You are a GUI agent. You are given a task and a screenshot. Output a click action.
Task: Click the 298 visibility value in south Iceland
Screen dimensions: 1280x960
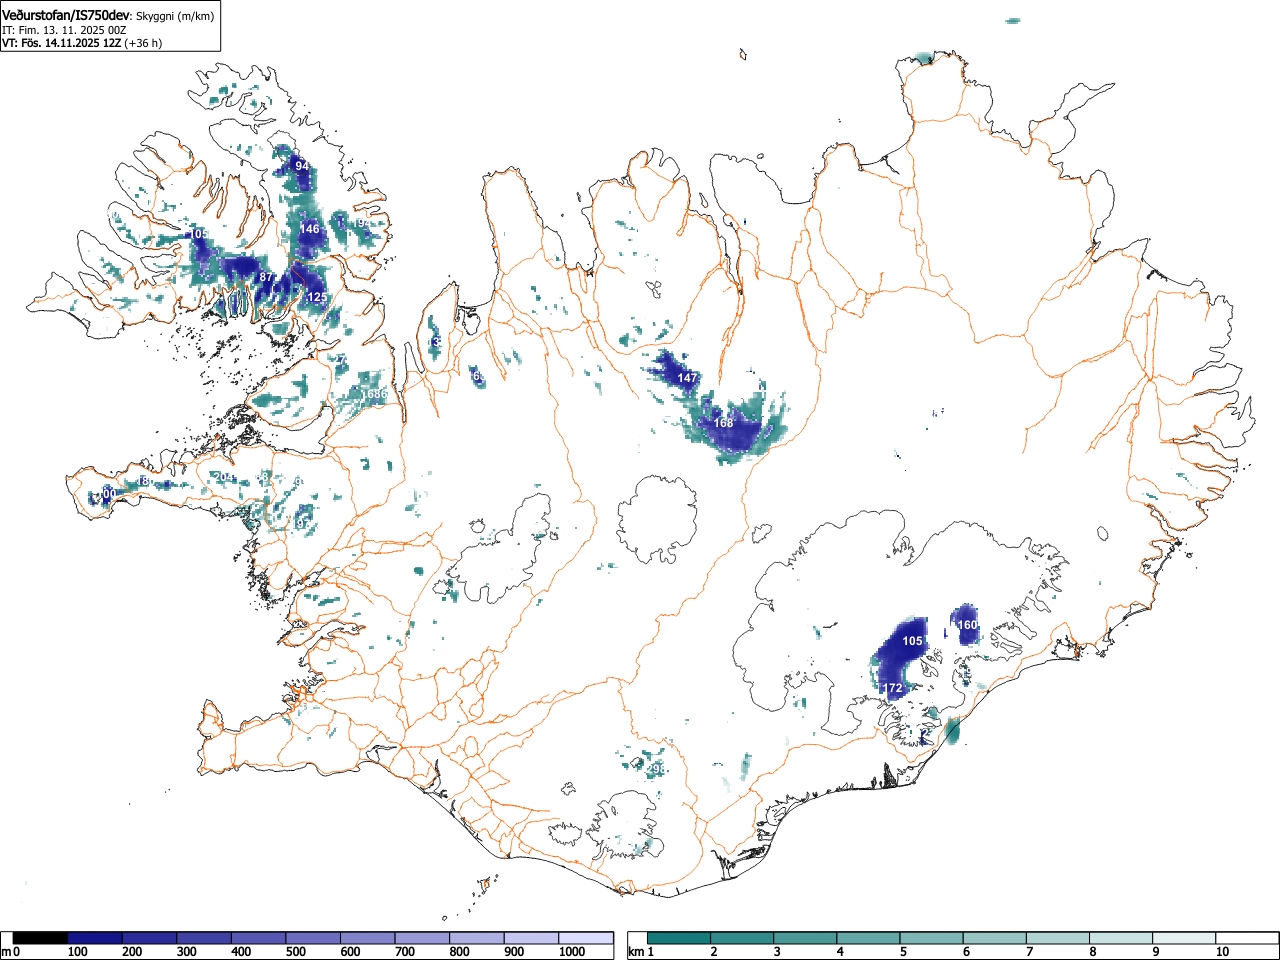(656, 768)
